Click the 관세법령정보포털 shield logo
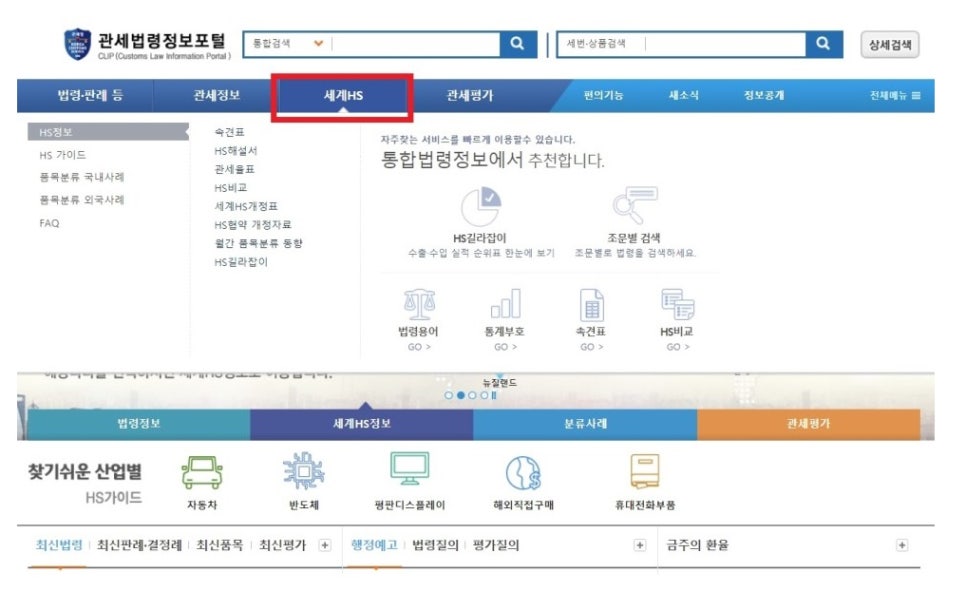Viewport: 966px width, 591px height. (x=78, y=44)
